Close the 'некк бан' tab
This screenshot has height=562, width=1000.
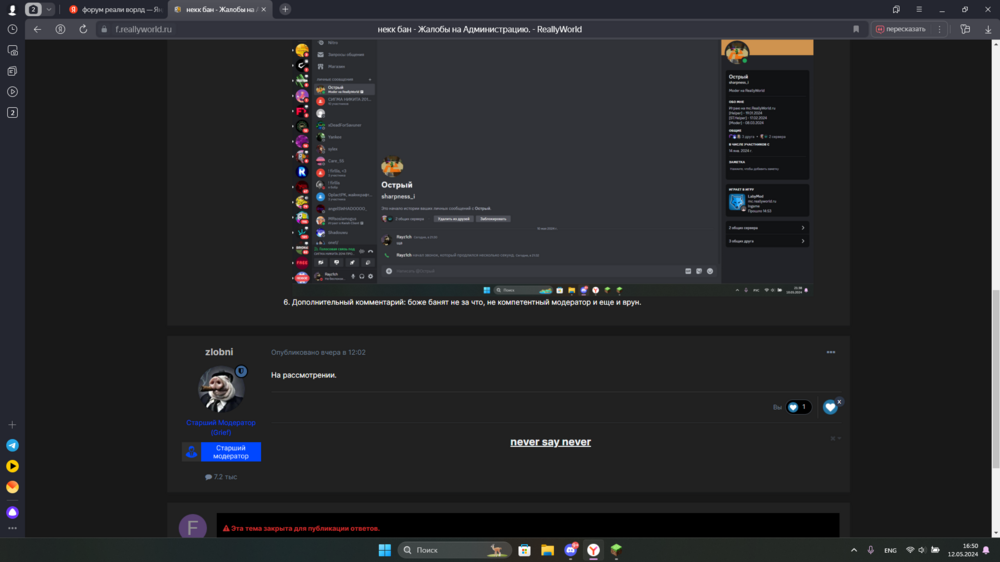coord(263,10)
